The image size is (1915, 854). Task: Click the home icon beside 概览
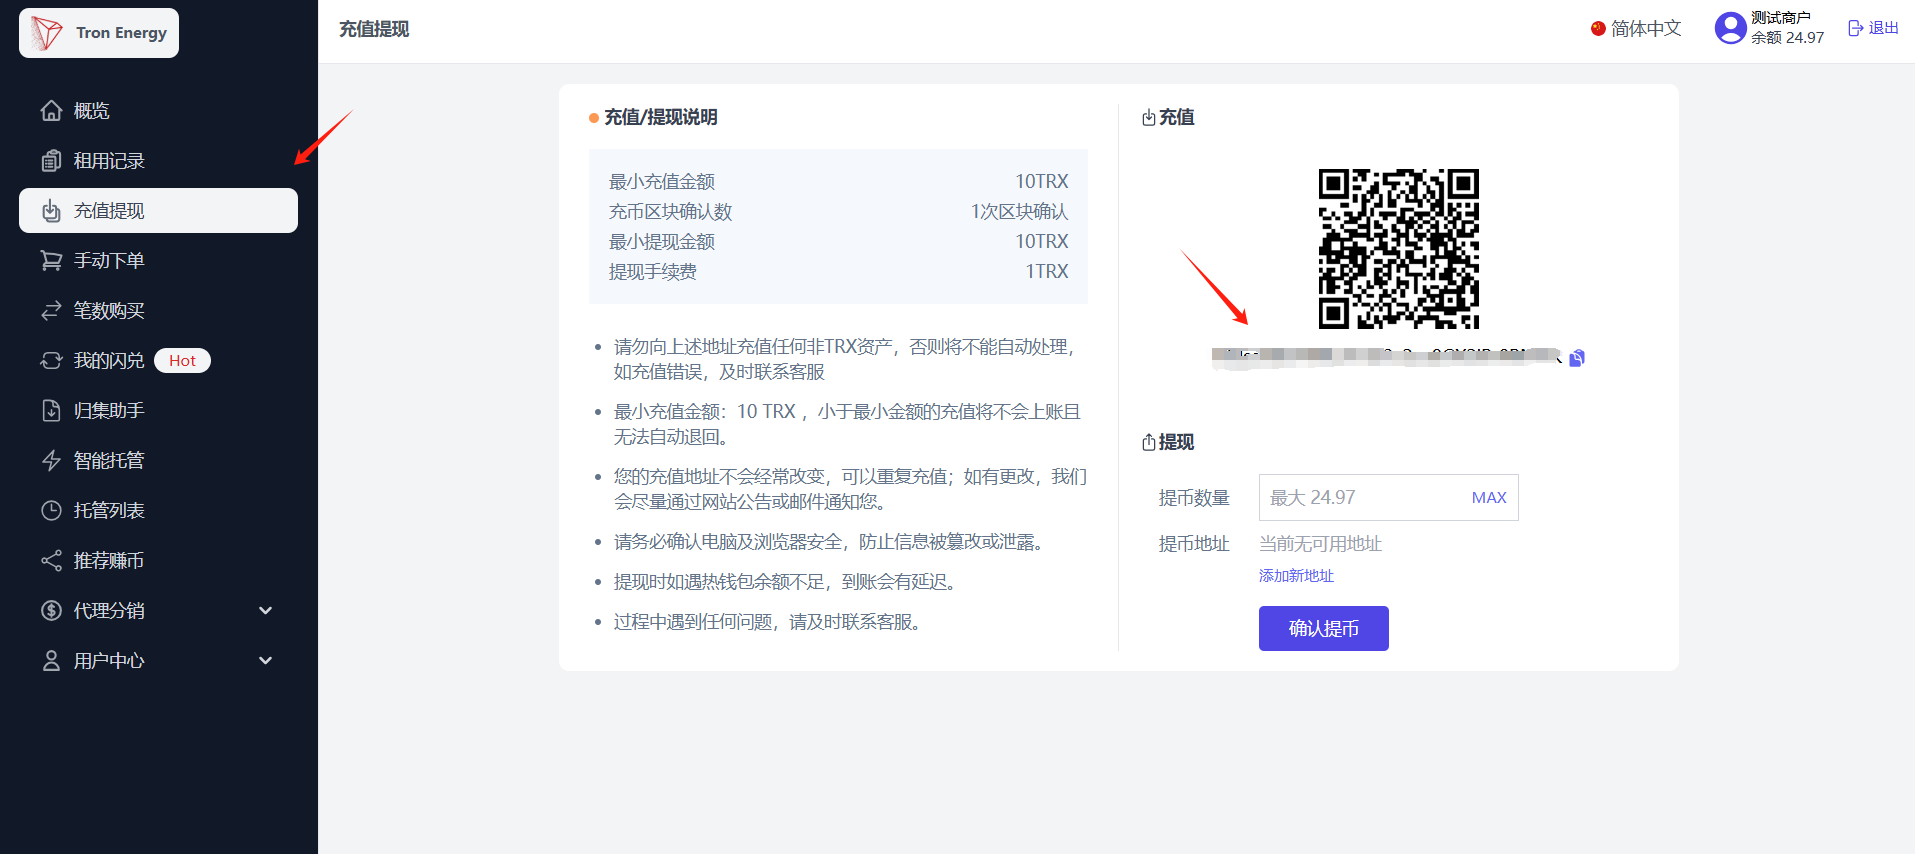tap(51, 111)
